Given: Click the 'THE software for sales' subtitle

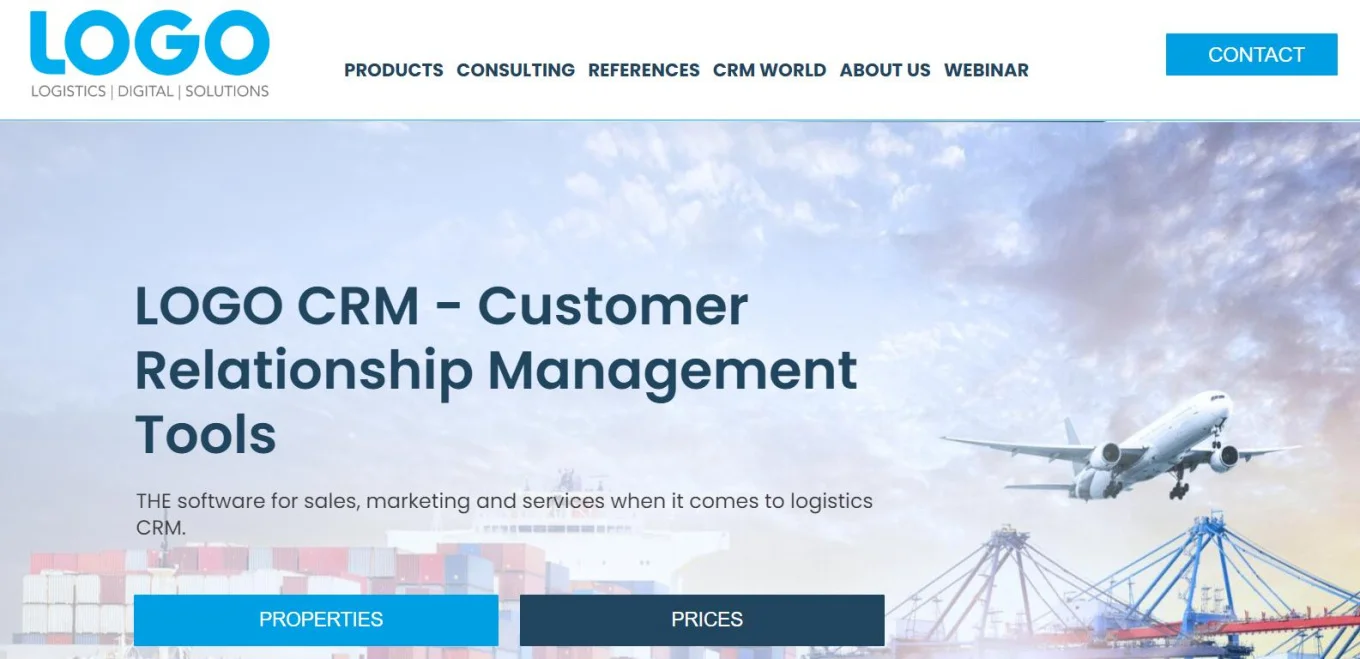Looking at the screenshot, I should tap(504, 514).
